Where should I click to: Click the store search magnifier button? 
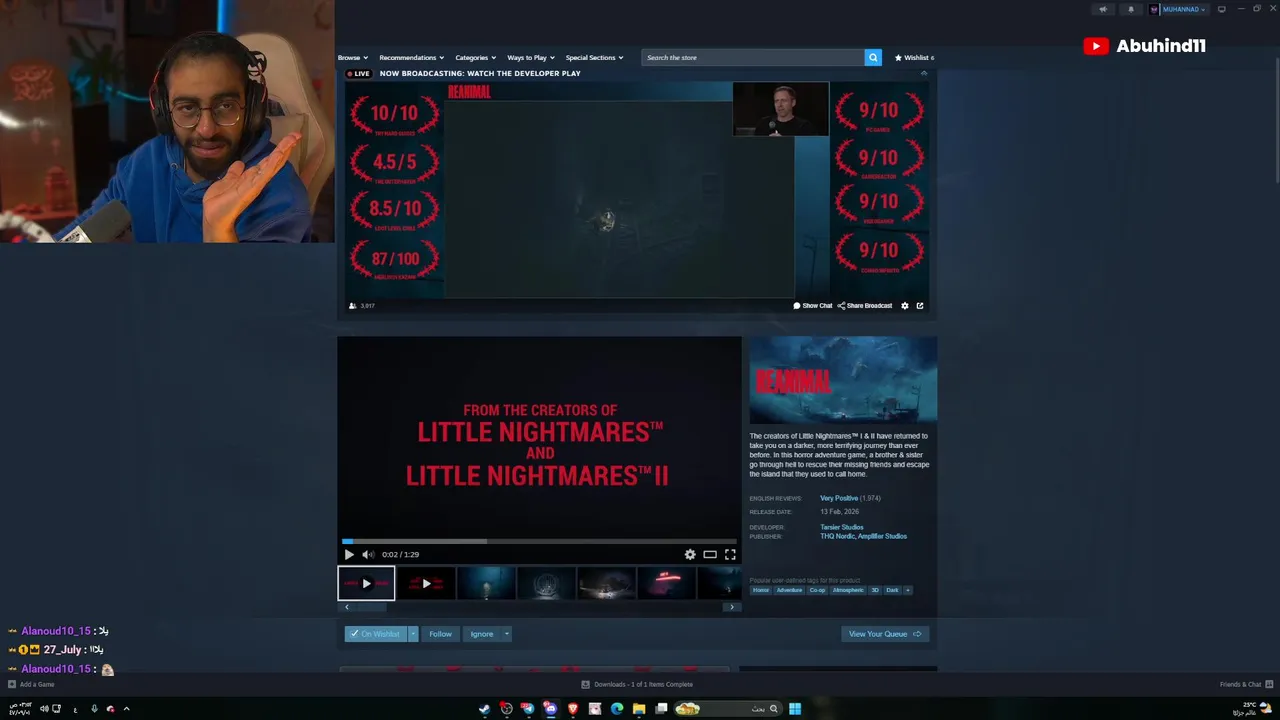[873, 58]
